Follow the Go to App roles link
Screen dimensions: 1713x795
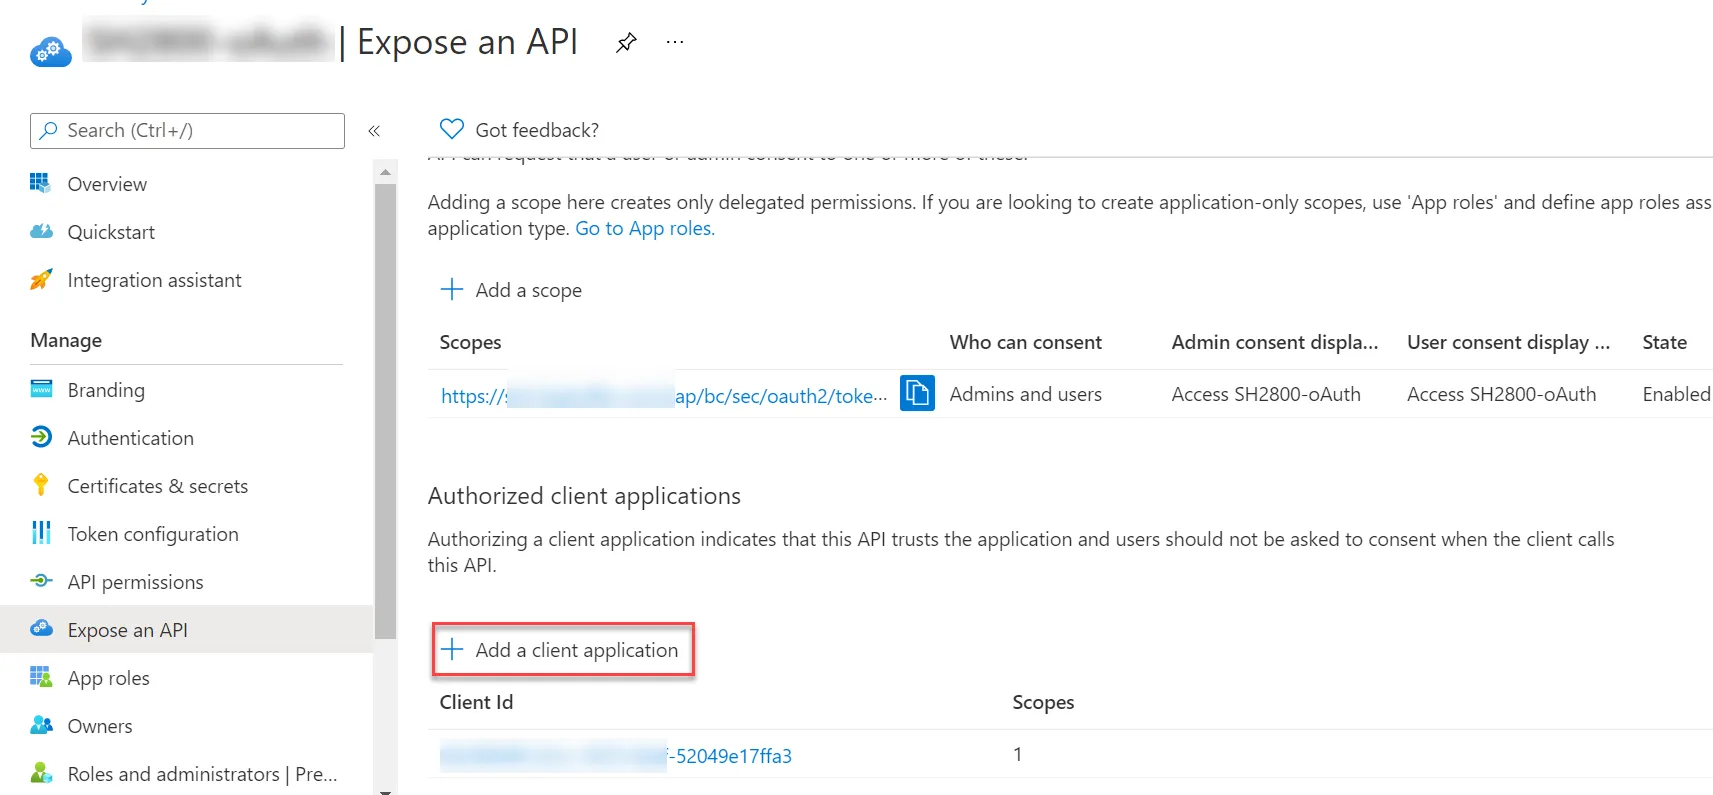[x=645, y=228]
